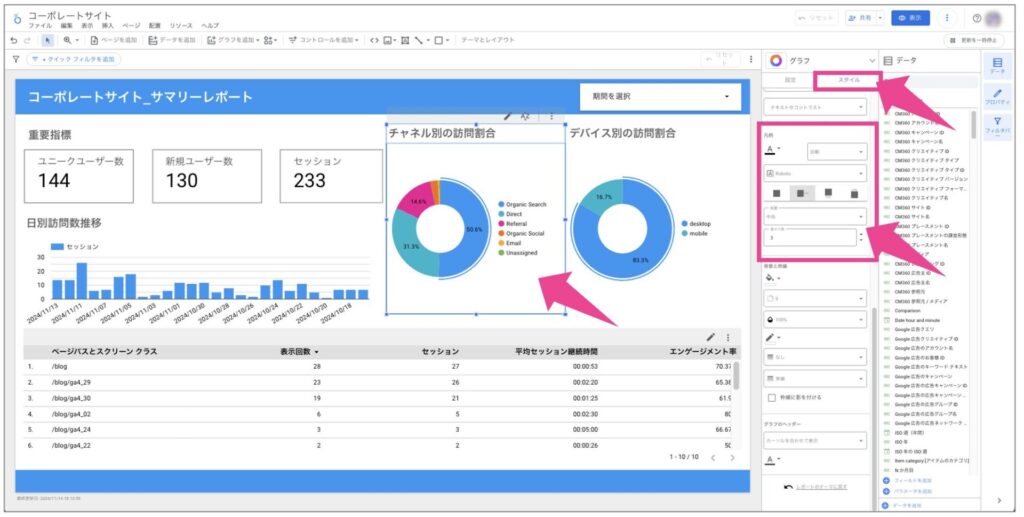Open the legend font size dropdown
The image size is (1024, 517).
(x=837, y=151)
